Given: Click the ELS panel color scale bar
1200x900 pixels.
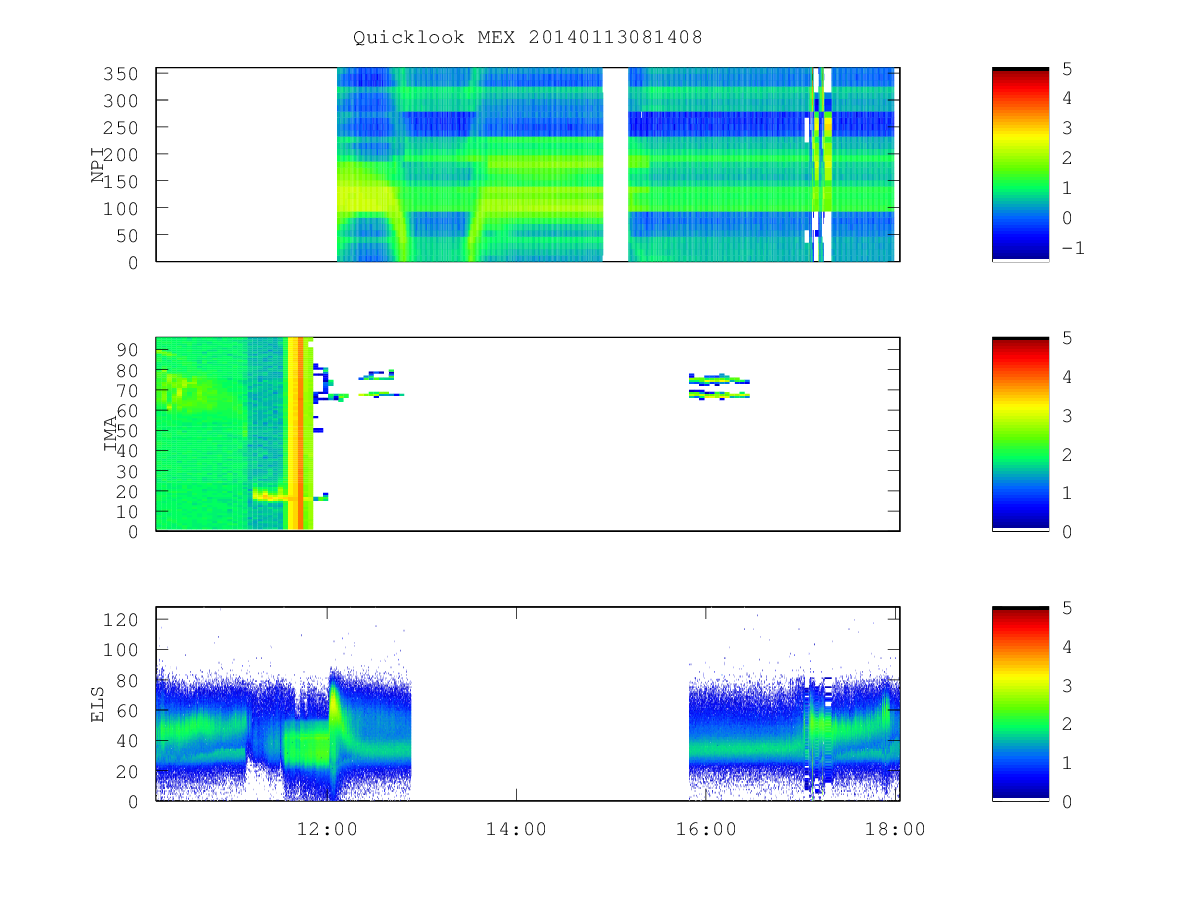Looking at the screenshot, I should [x=1020, y=703].
